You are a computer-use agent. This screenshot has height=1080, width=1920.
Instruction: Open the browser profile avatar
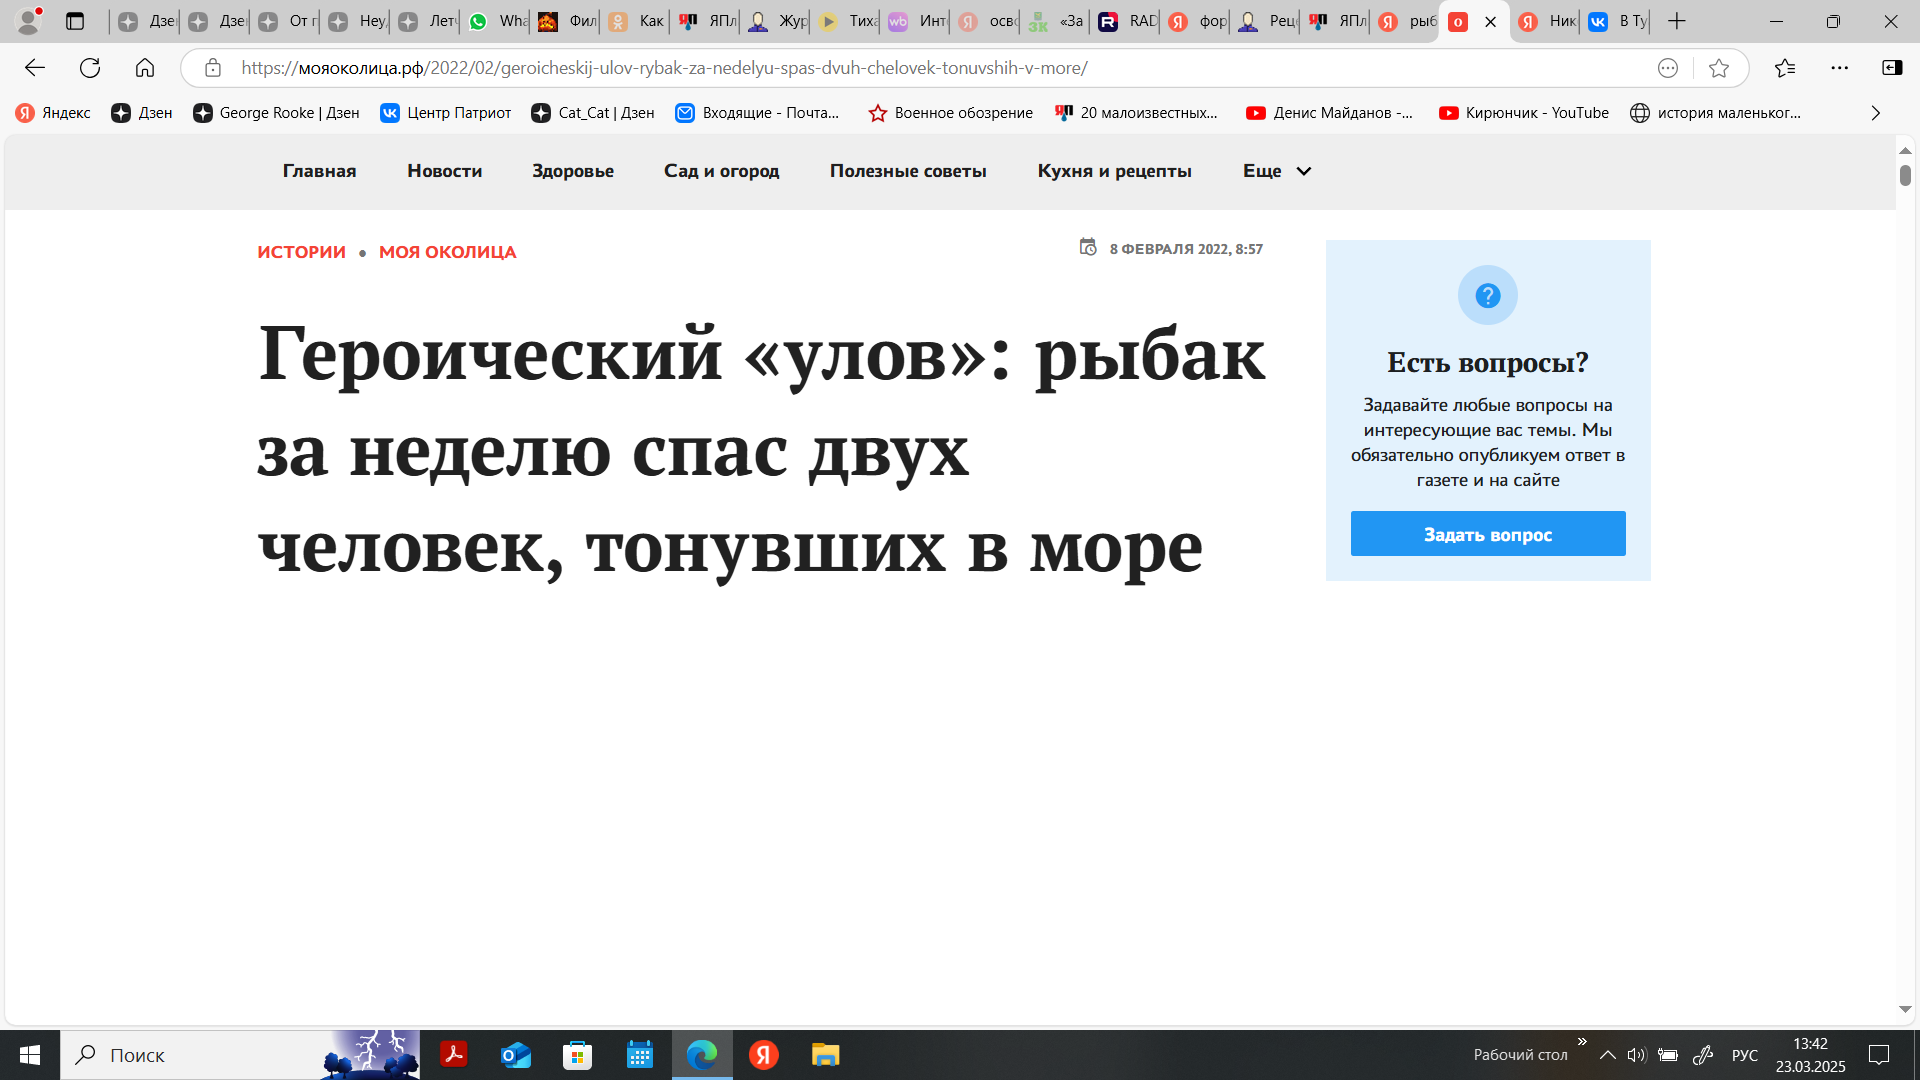[x=29, y=21]
